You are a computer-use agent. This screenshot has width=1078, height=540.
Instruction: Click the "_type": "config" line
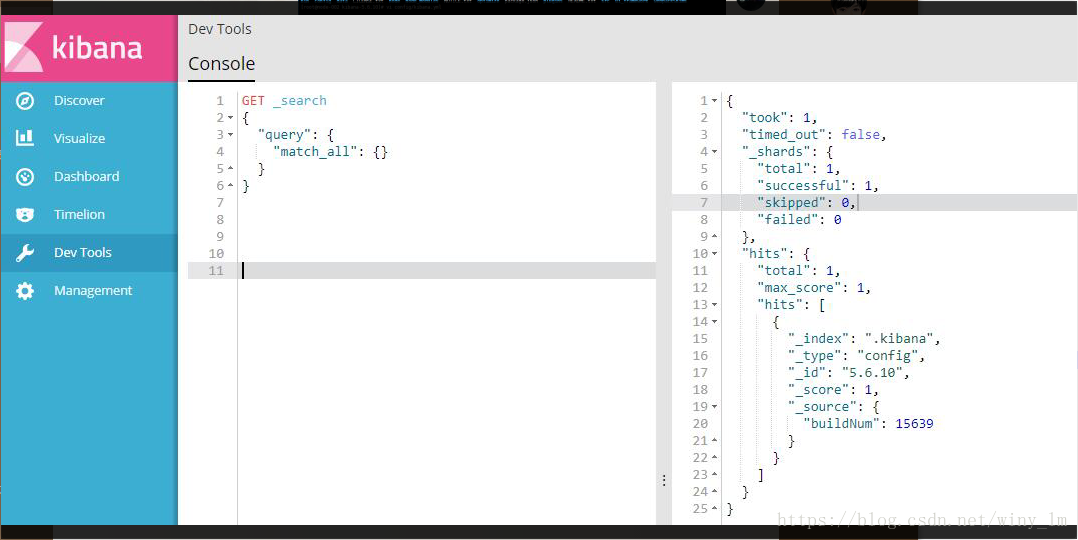857,356
